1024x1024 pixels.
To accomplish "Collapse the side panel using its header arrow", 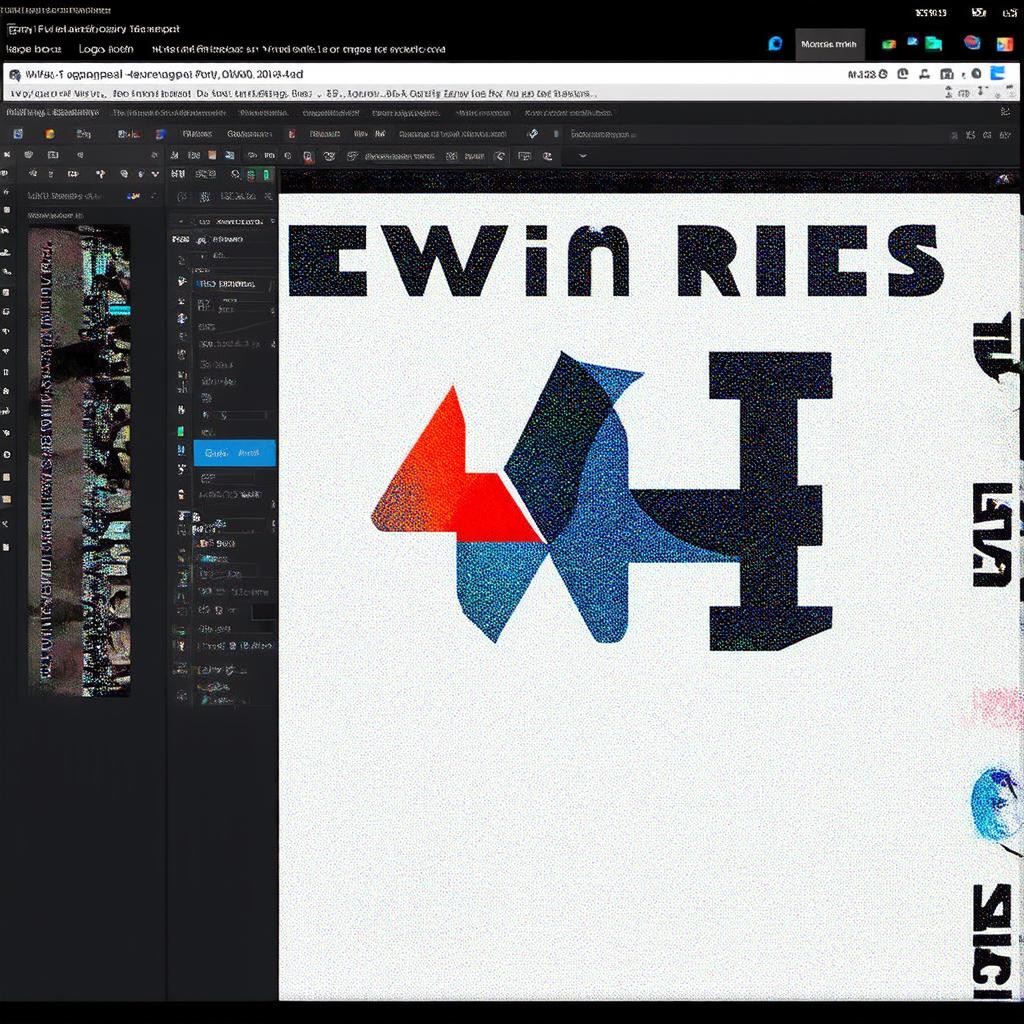I will tap(181, 222).
